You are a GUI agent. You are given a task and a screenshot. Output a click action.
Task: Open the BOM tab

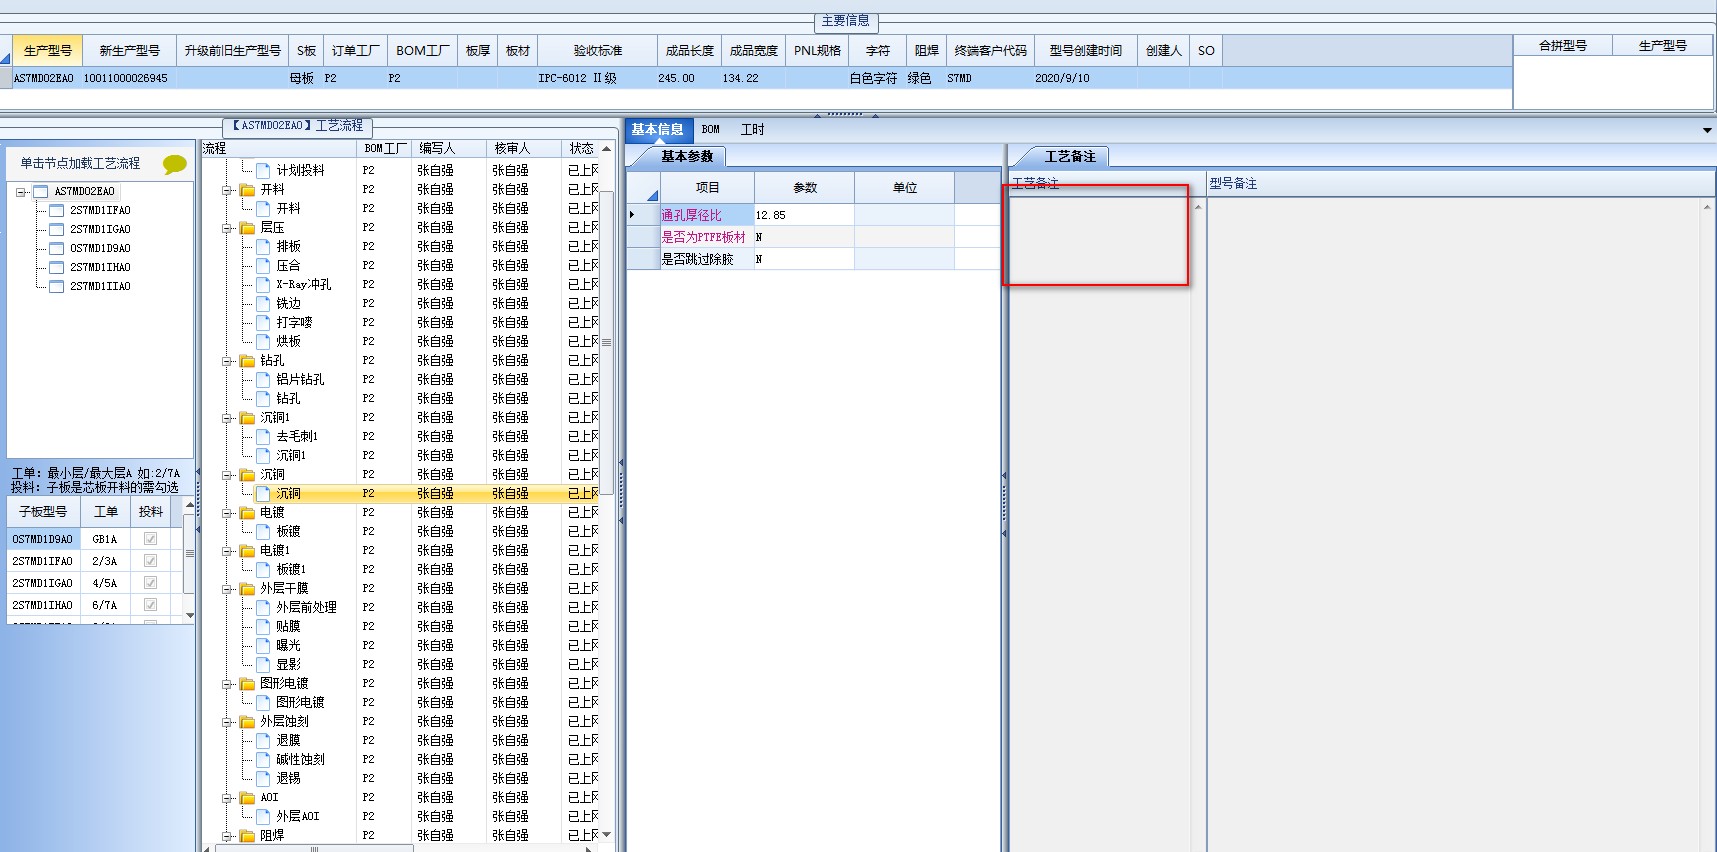[x=711, y=130]
